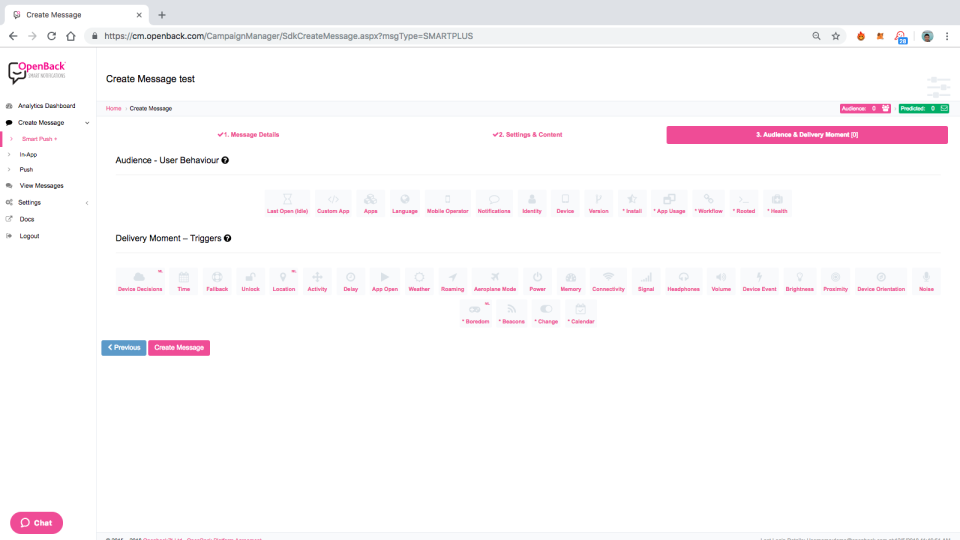This screenshot has width=960, height=540.
Task: Choose the Identity audience filter
Action: click(532, 203)
